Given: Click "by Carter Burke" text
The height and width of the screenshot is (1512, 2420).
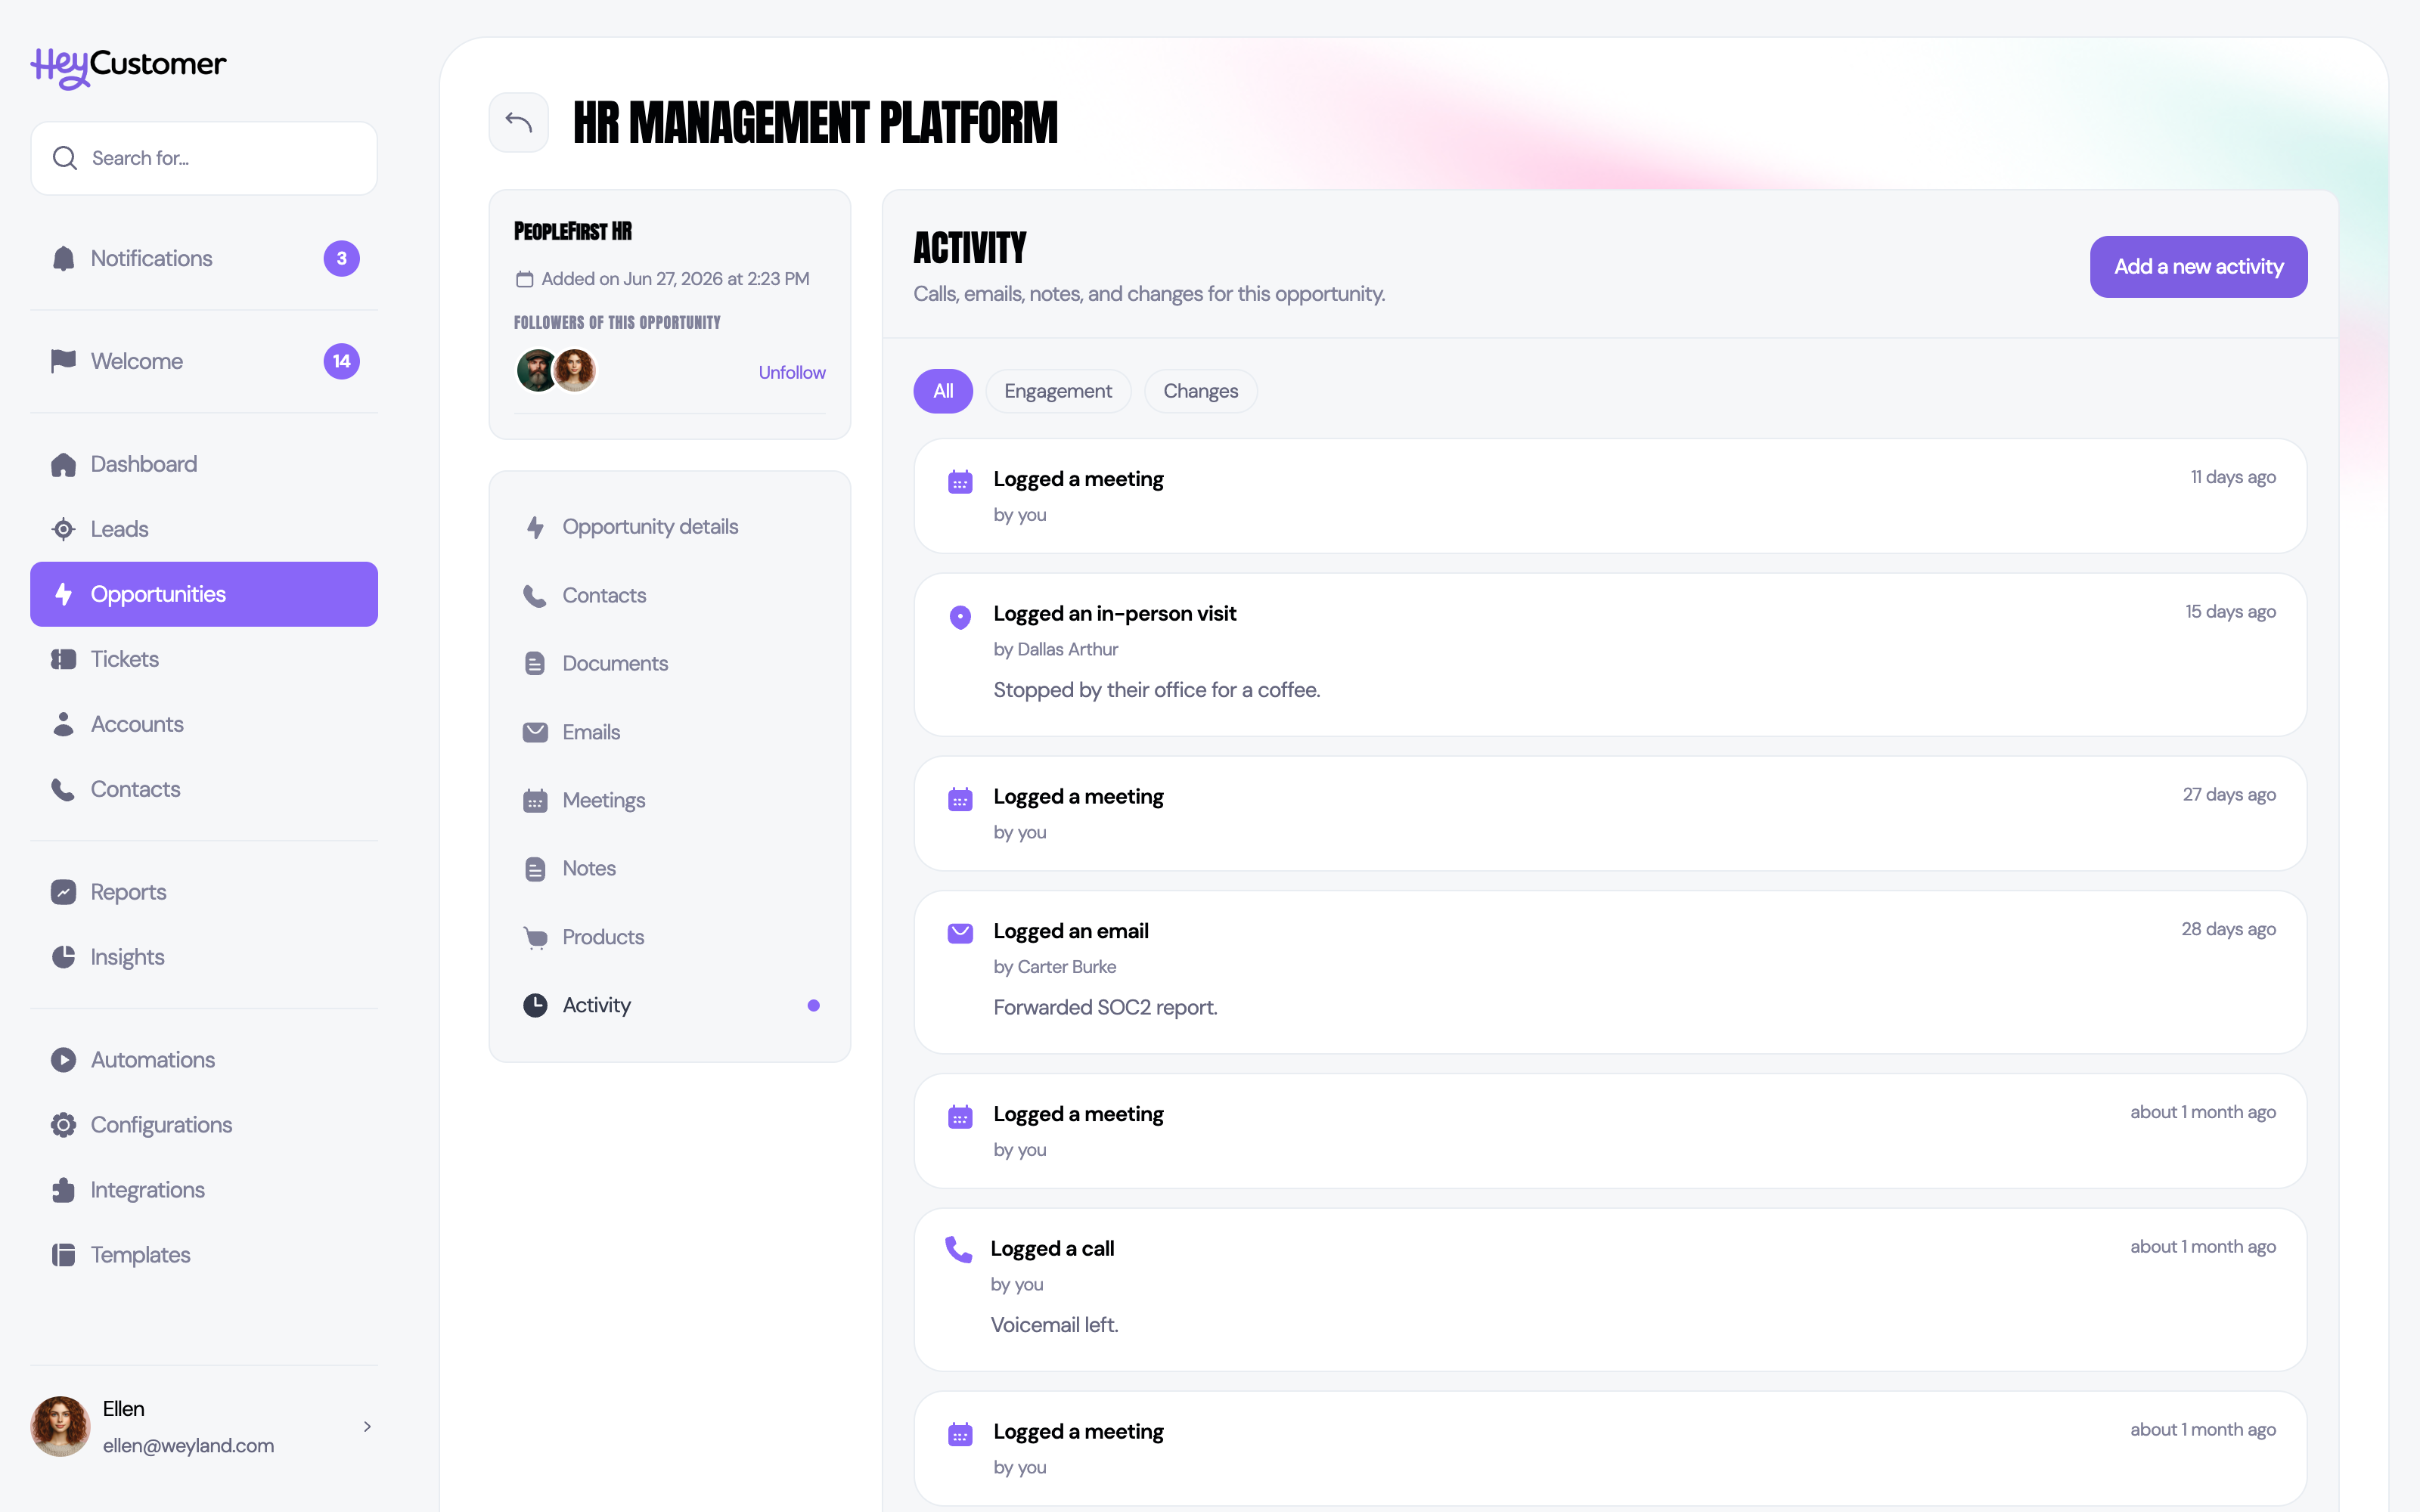Looking at the screenshot, I should 1054,967.
